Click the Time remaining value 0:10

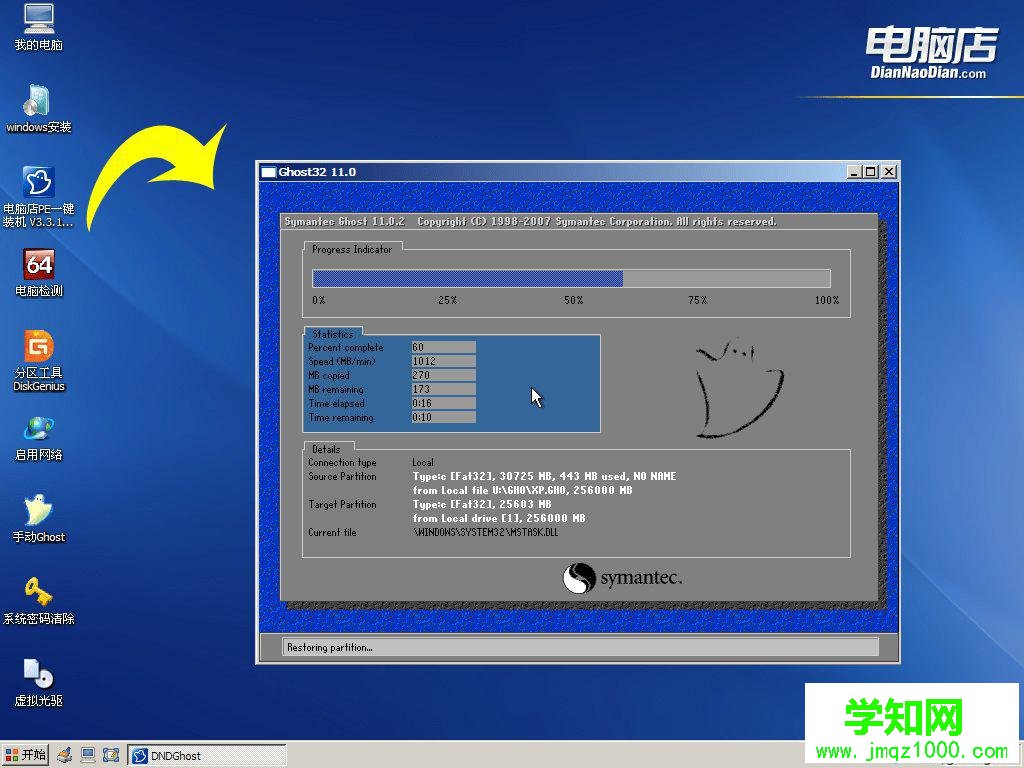443,417
